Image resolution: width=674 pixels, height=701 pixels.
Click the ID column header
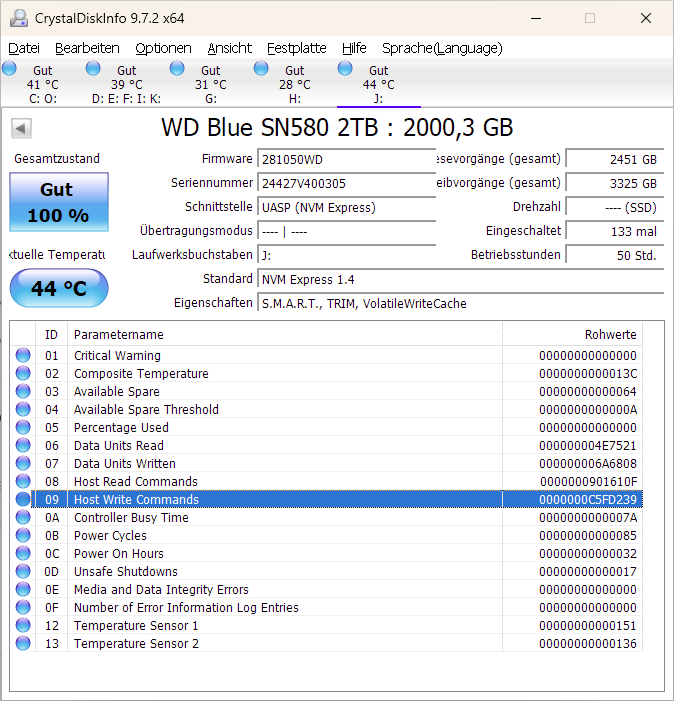pyautogui.click(x=51, y=334)
